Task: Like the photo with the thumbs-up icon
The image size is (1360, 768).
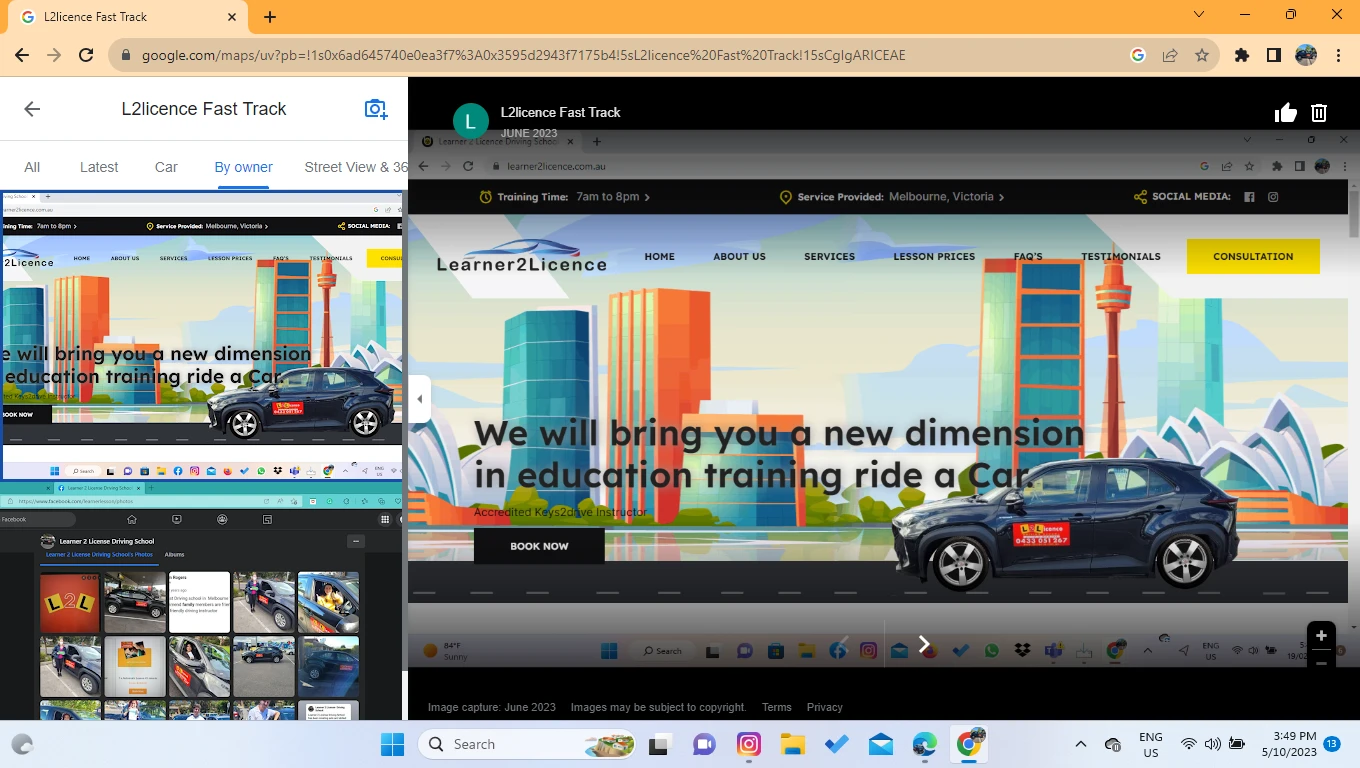Action: click(1286, 112)
